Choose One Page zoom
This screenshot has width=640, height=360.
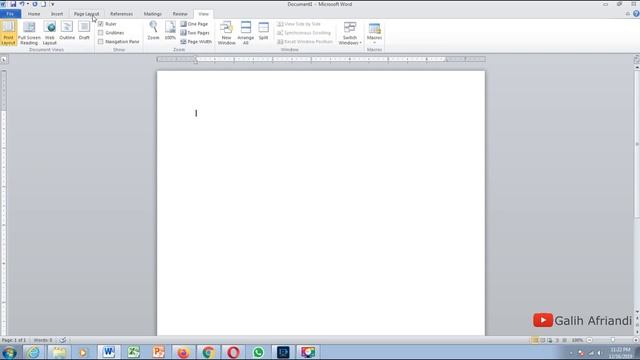[x=195, y=24]
